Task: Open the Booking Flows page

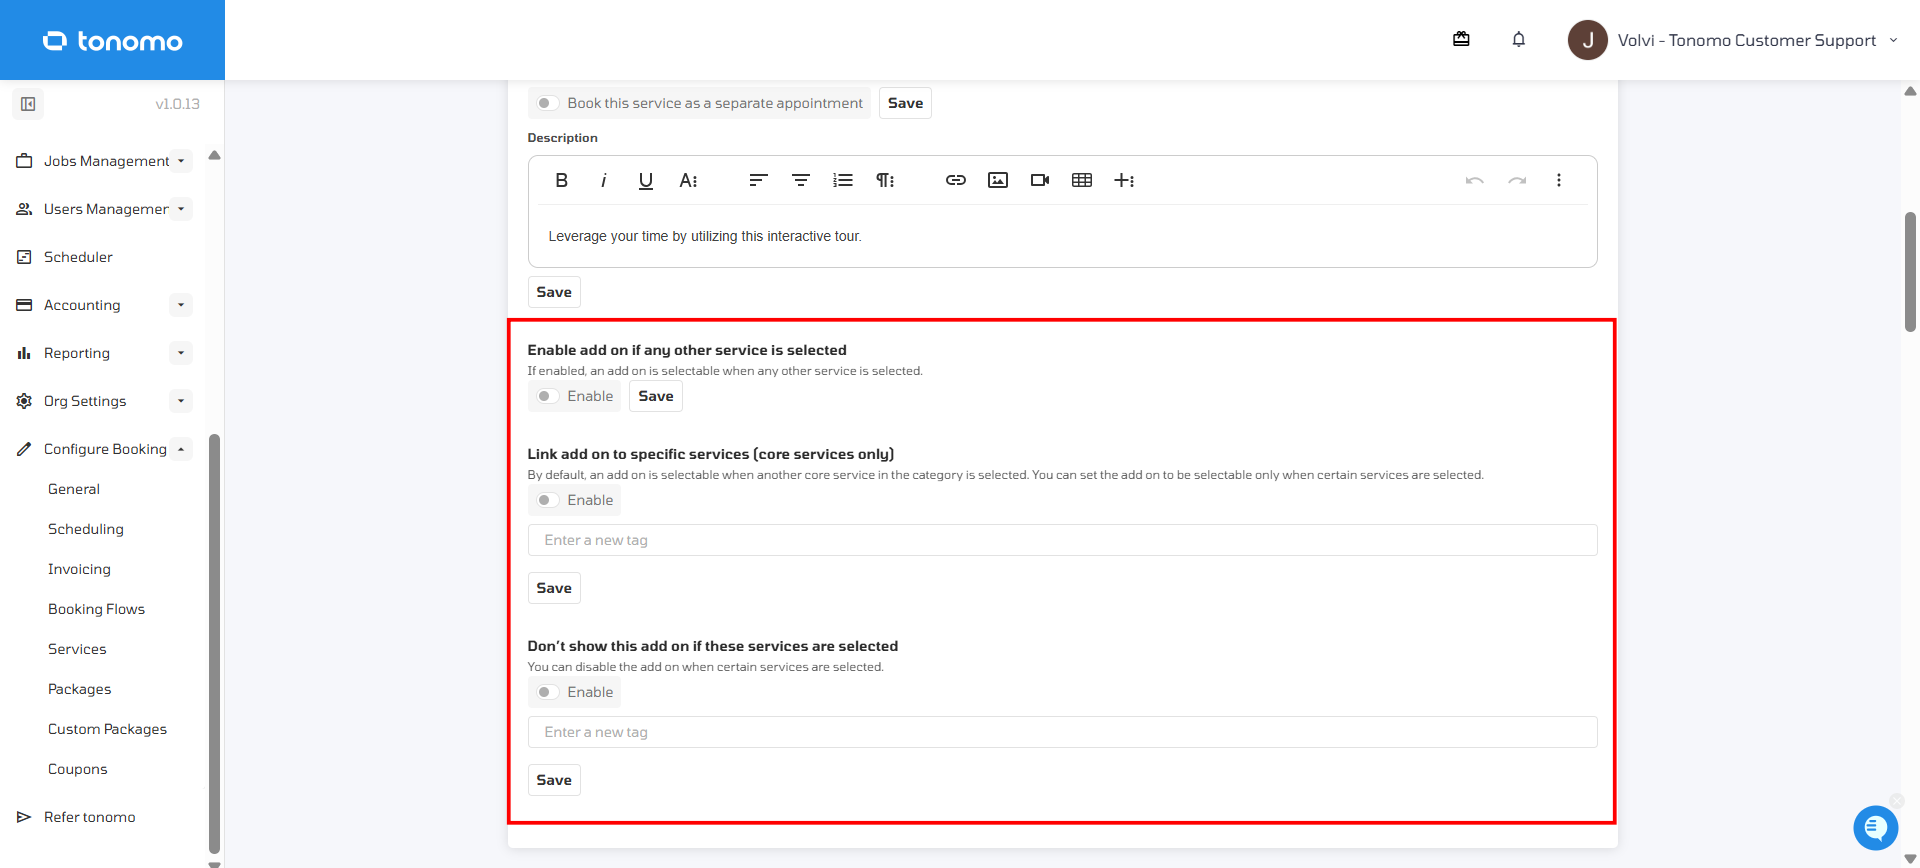Action: pyautogui.click(x=96, y=609)
